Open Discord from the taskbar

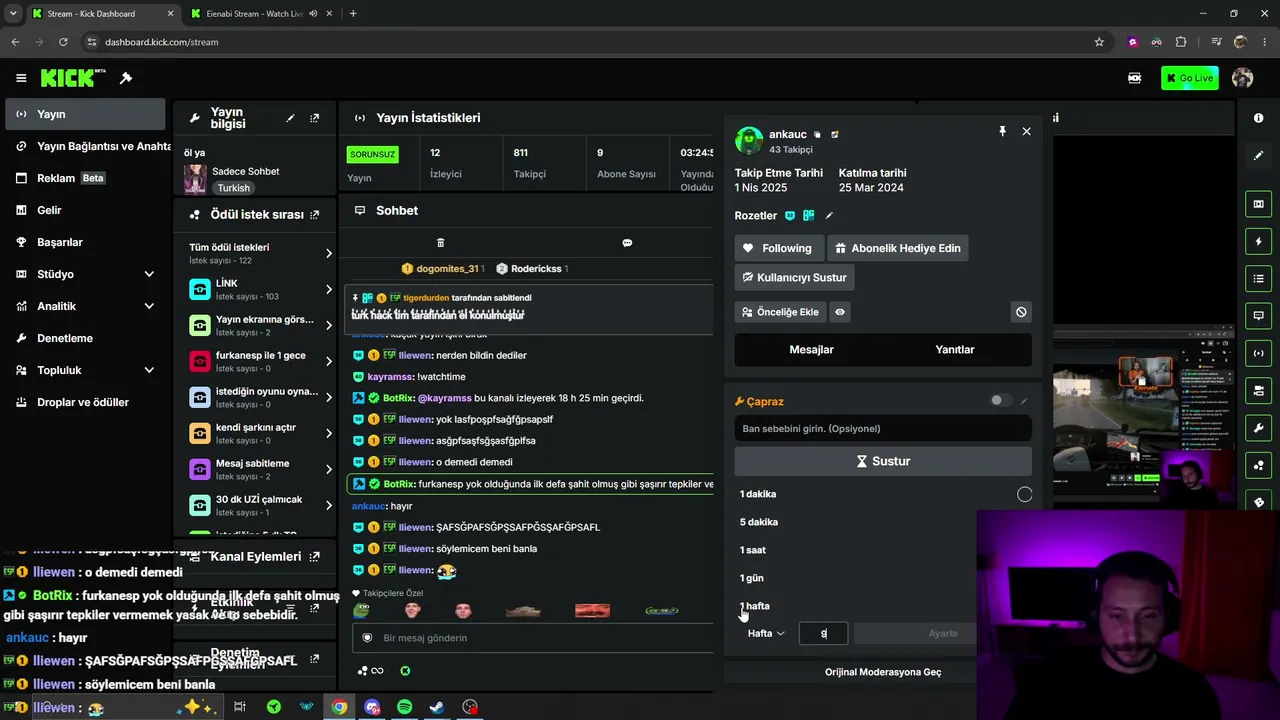click(x=372, y=707)
